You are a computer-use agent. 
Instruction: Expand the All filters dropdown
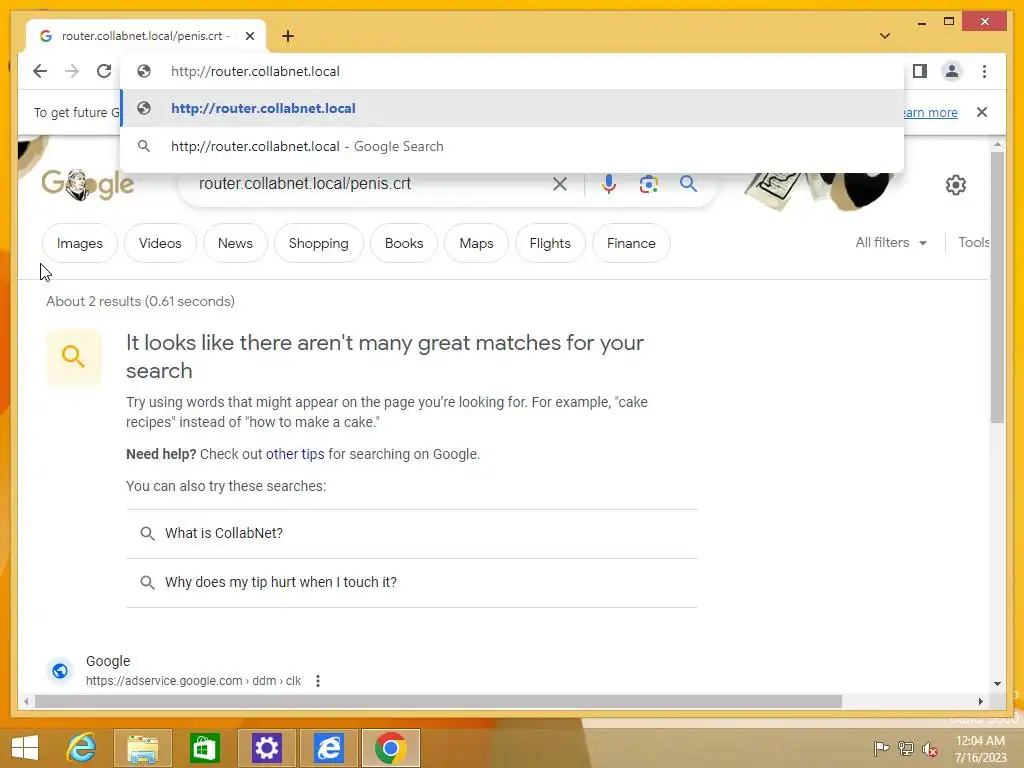pos(891,242)
